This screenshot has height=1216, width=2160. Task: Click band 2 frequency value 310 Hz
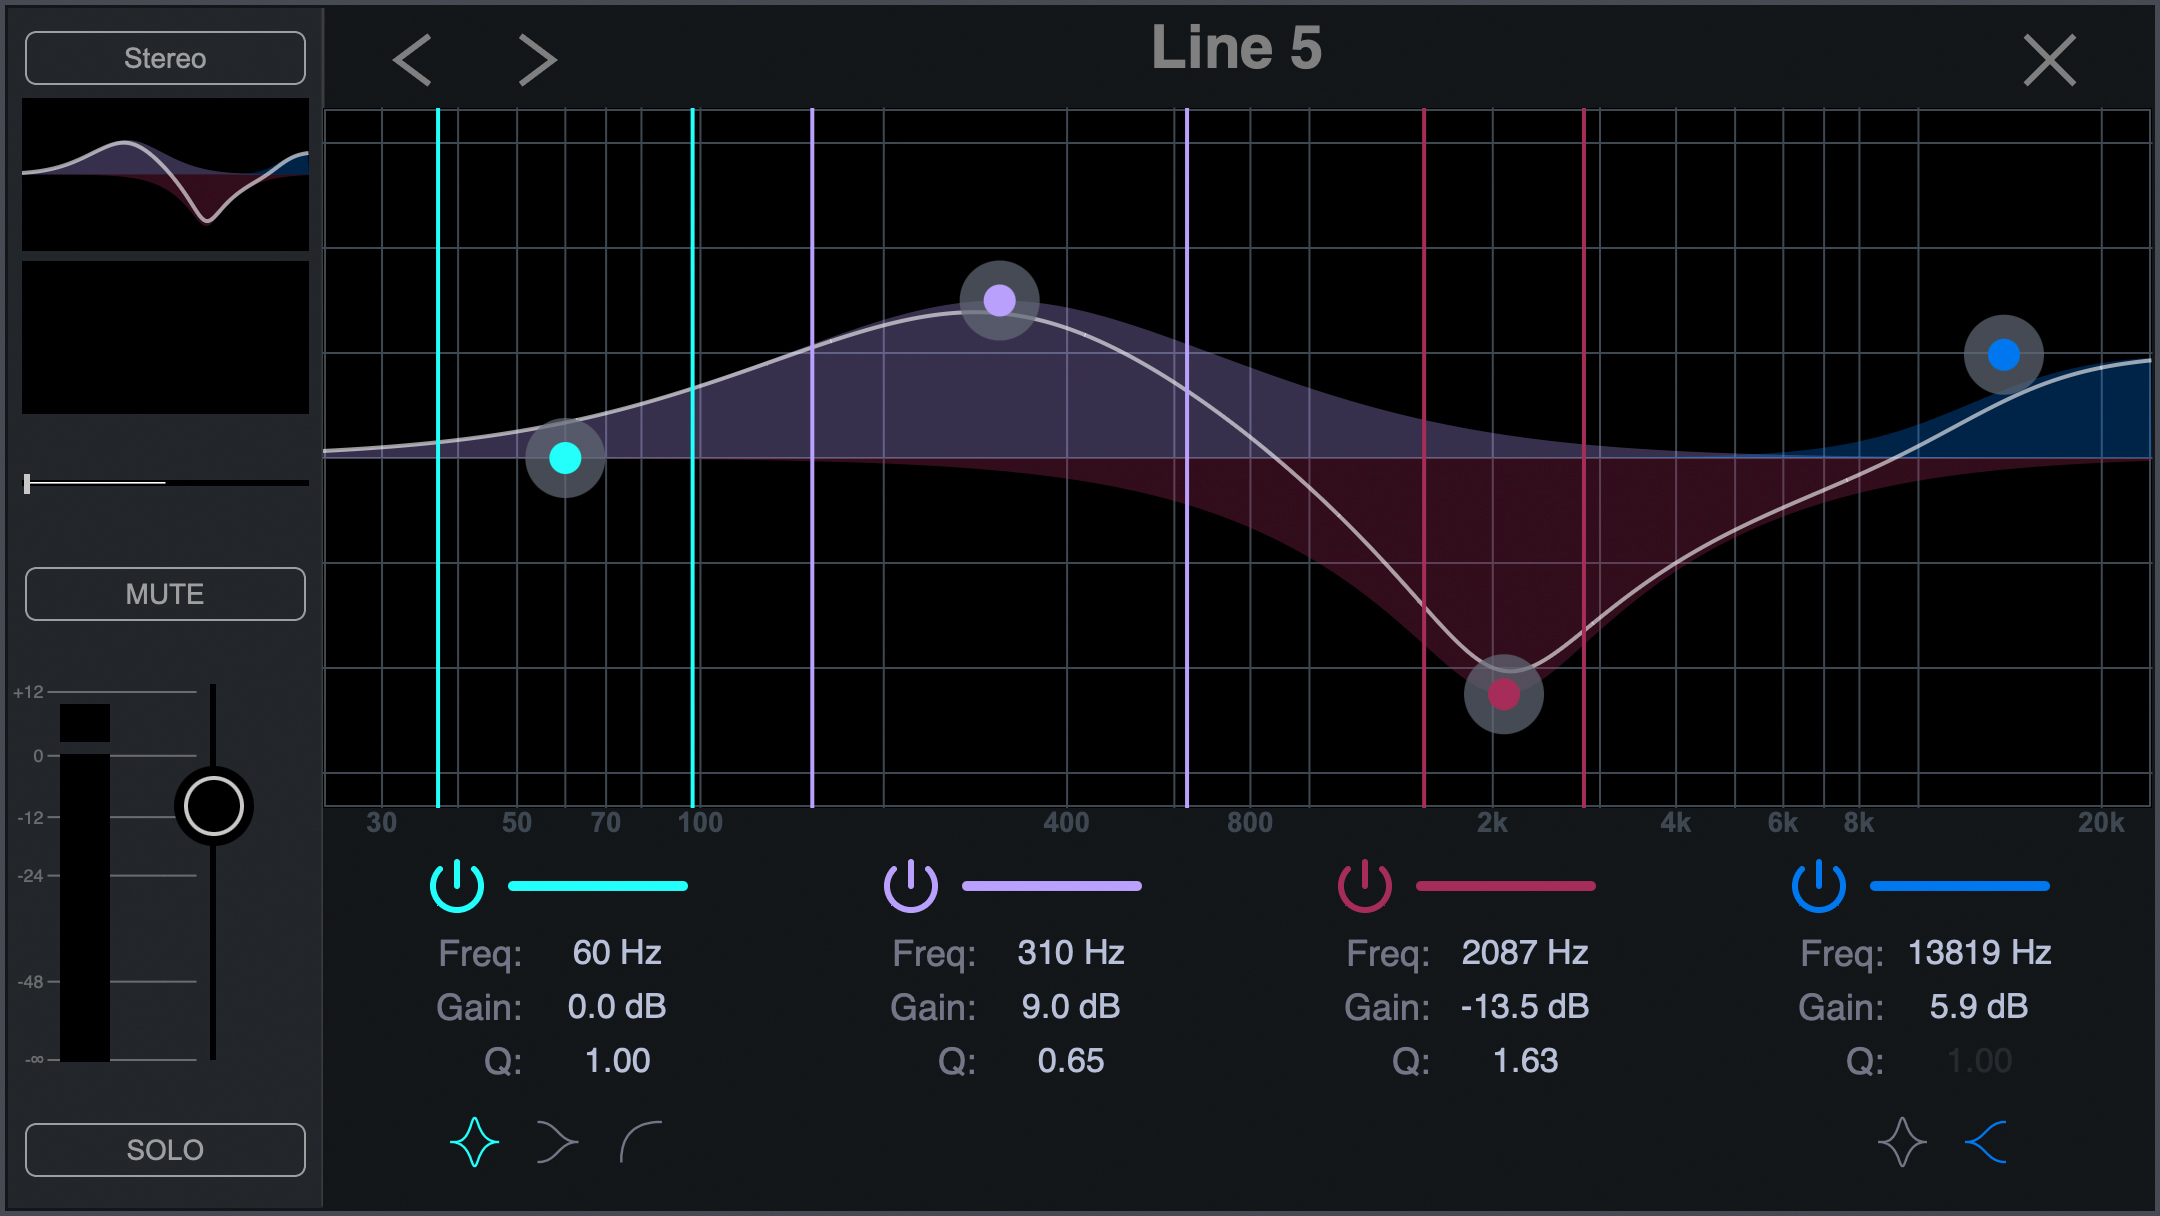[1071, 953]
